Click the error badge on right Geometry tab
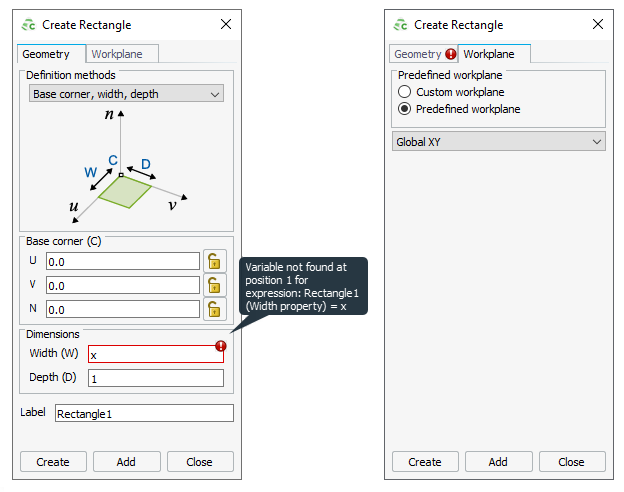The width and height of the screenshot is (624, 492). (x=450, y=55)
